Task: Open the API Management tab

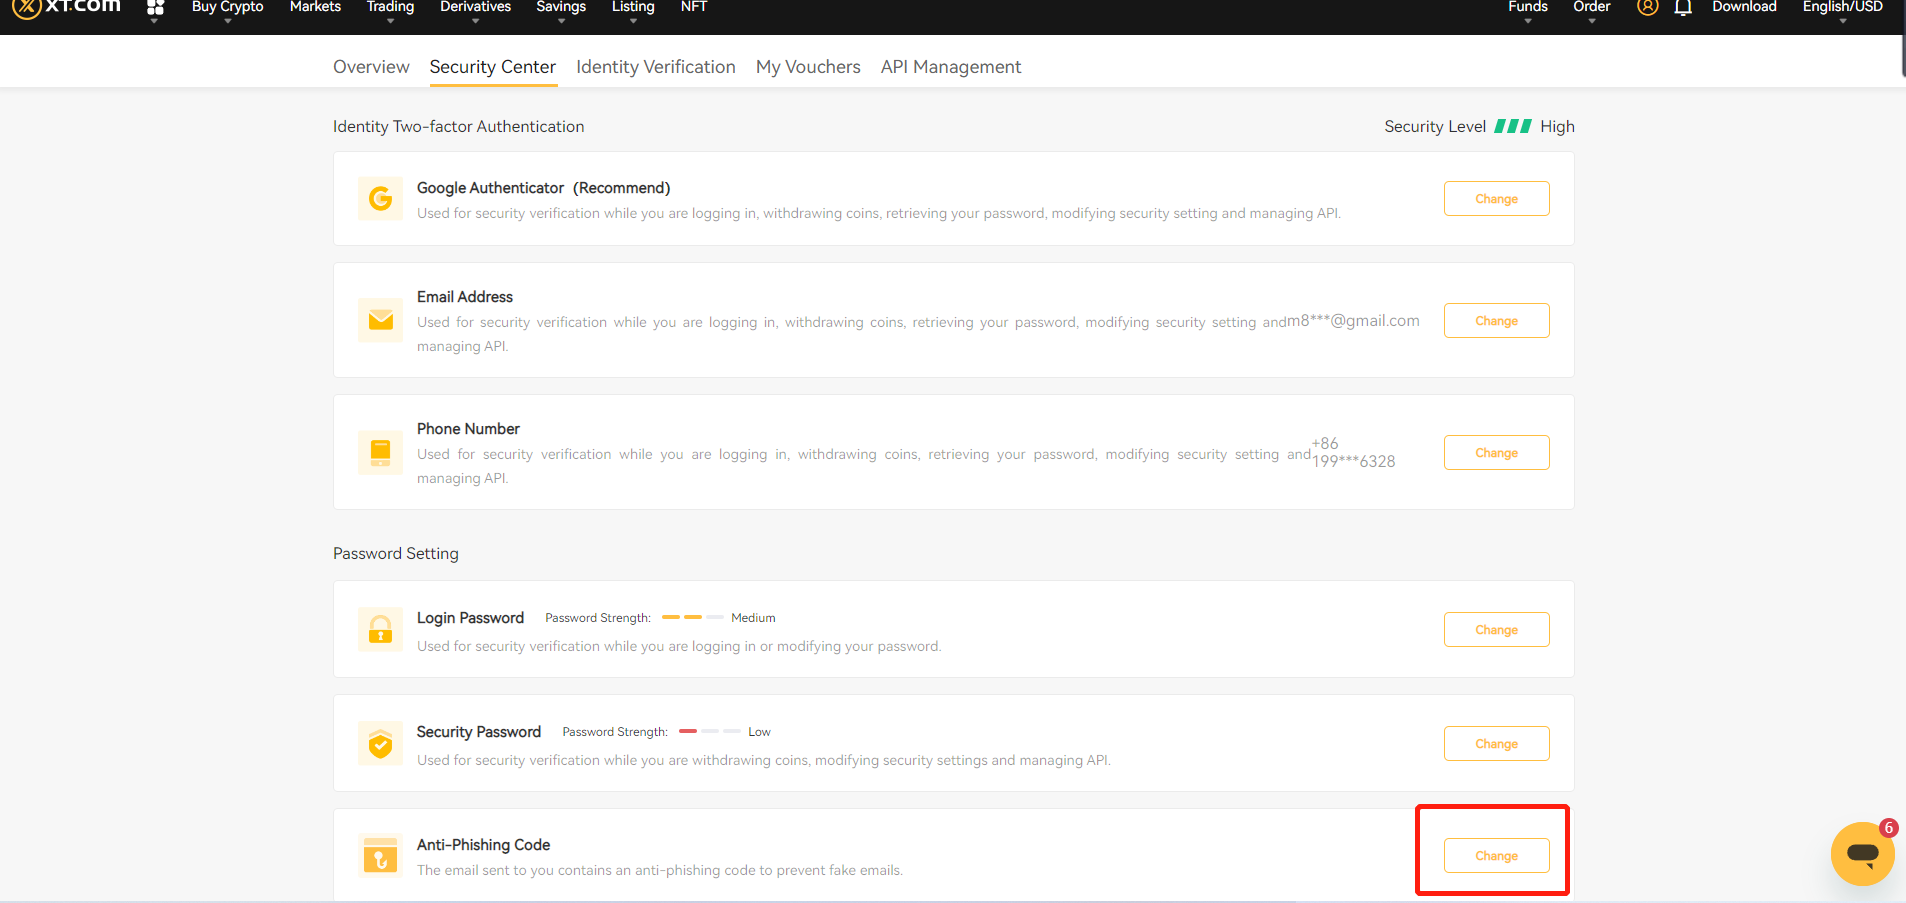Action: tap(950, 67)
